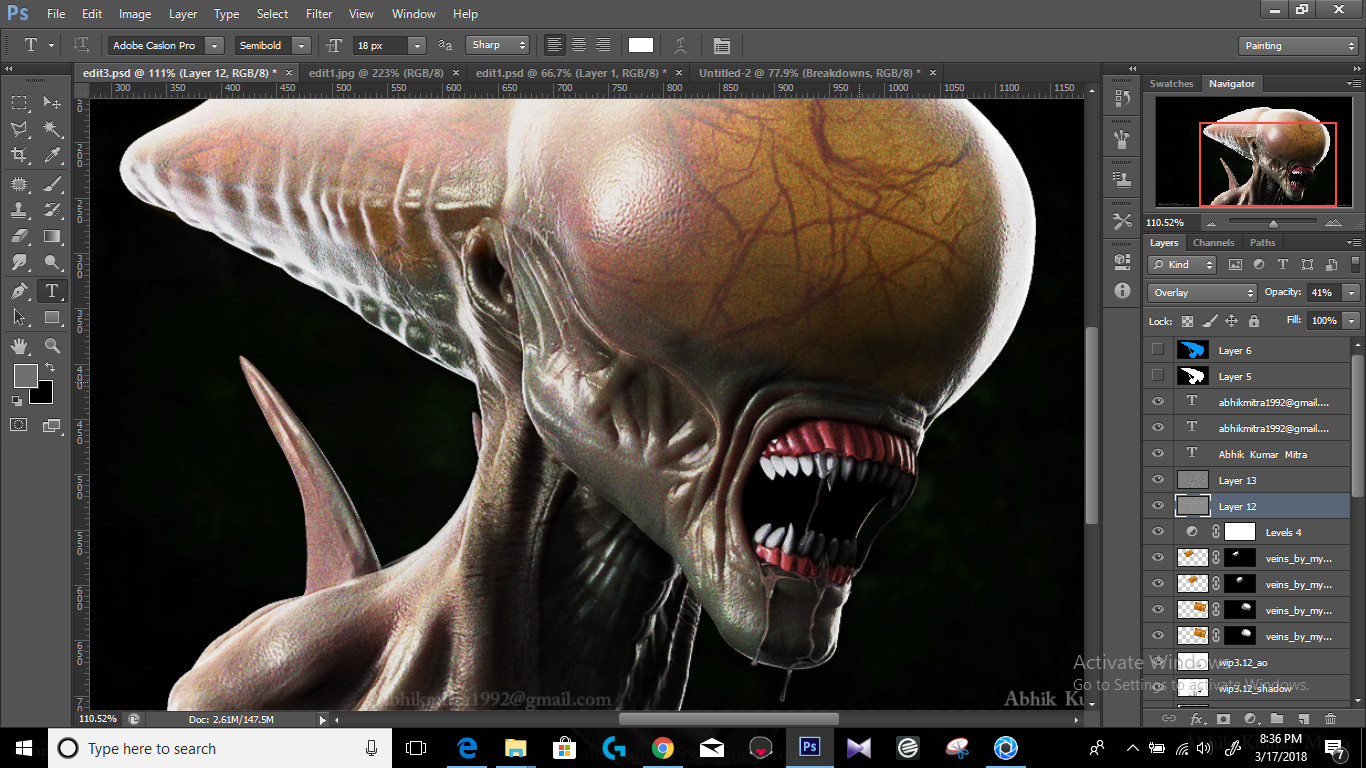The image size is (1366, 768).
Task: Select the Smudge tool
Action: (19, 262)
